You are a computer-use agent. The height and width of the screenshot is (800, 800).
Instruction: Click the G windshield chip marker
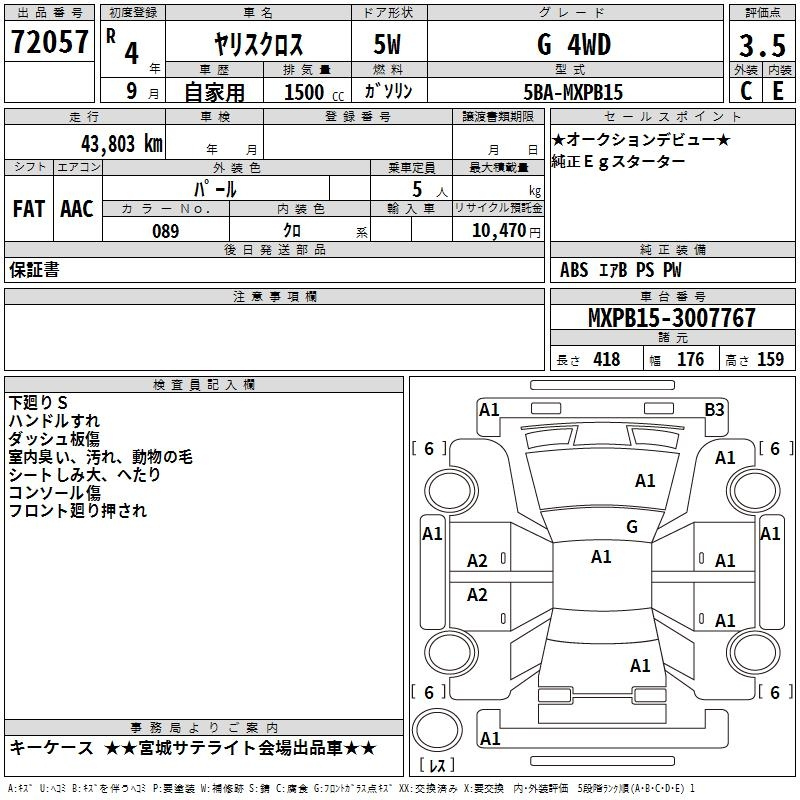click(632, 526)
